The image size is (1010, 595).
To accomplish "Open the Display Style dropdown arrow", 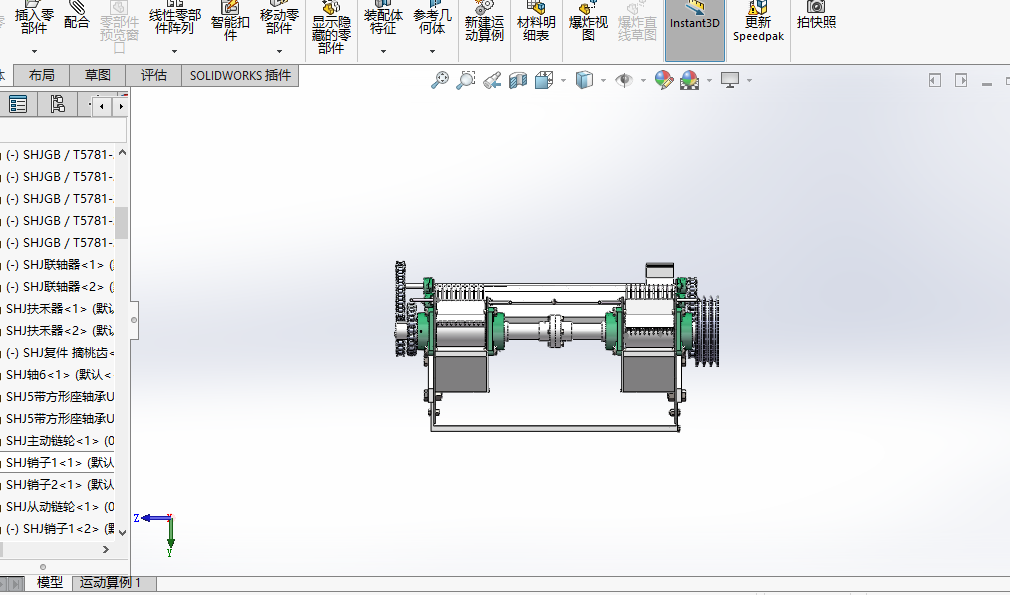I will click(x=604, y=80).
